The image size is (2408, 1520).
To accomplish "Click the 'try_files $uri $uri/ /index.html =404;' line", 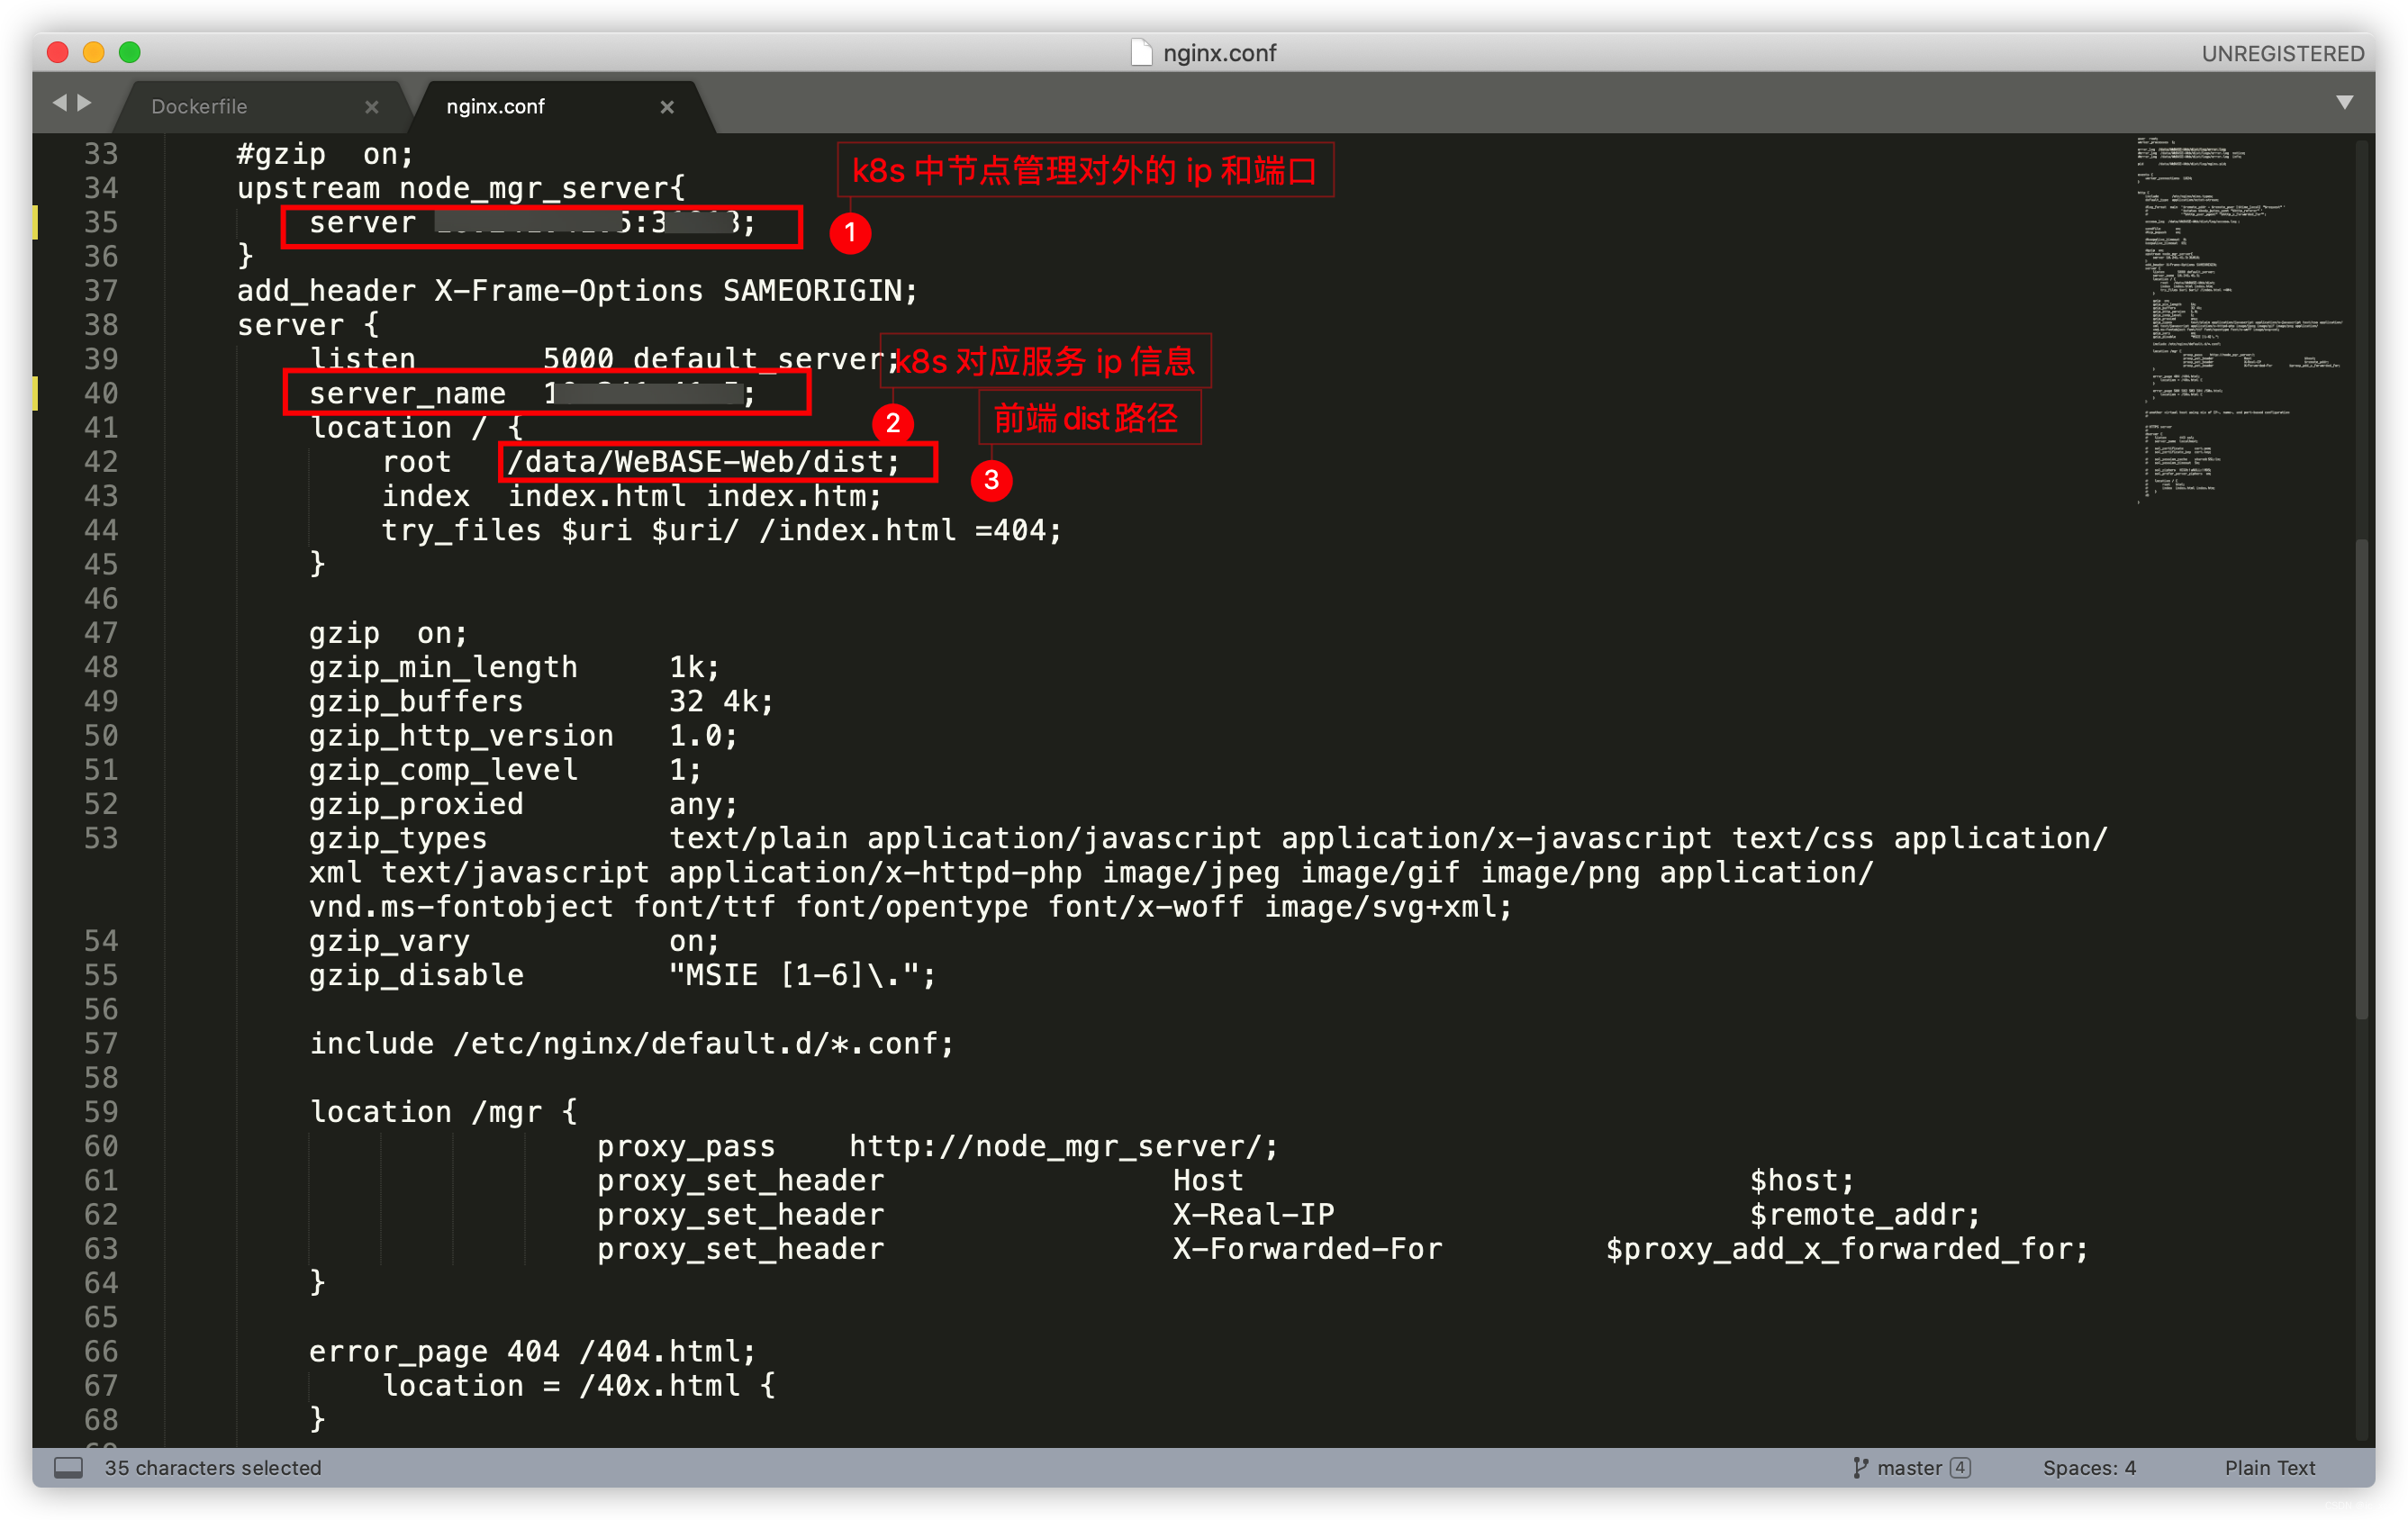I will (721, 530).
